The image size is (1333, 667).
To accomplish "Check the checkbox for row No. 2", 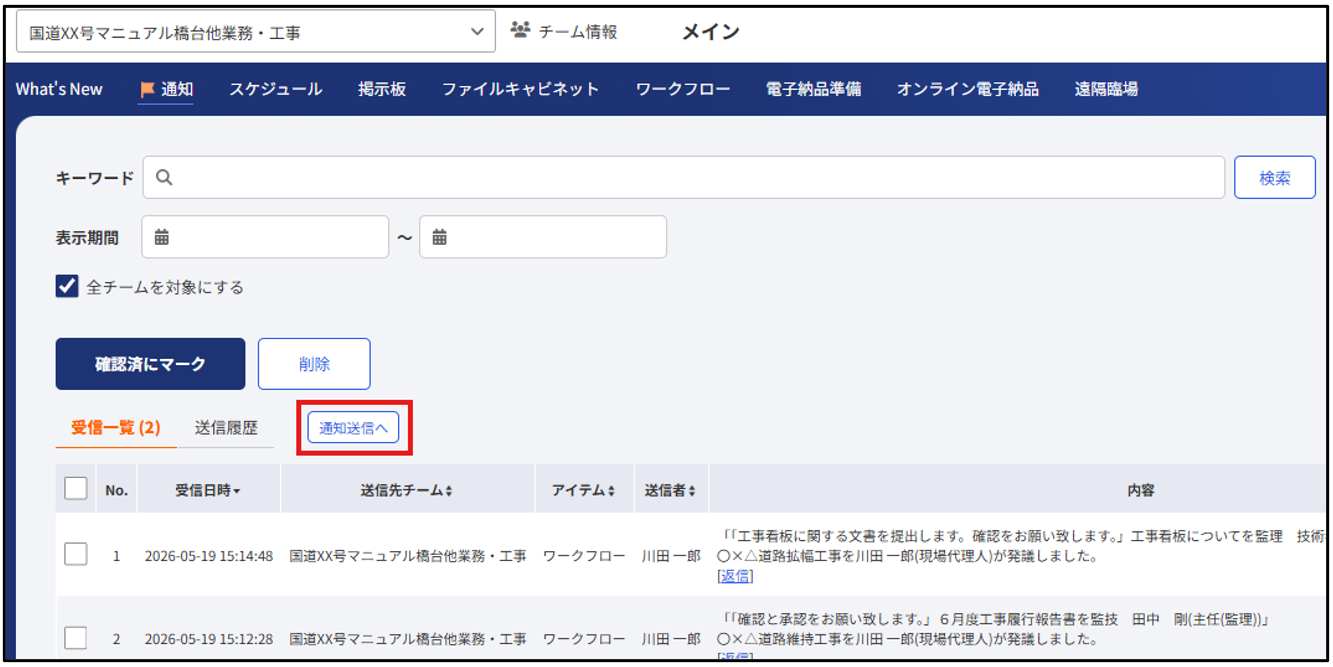I will (x=76, y=637).
